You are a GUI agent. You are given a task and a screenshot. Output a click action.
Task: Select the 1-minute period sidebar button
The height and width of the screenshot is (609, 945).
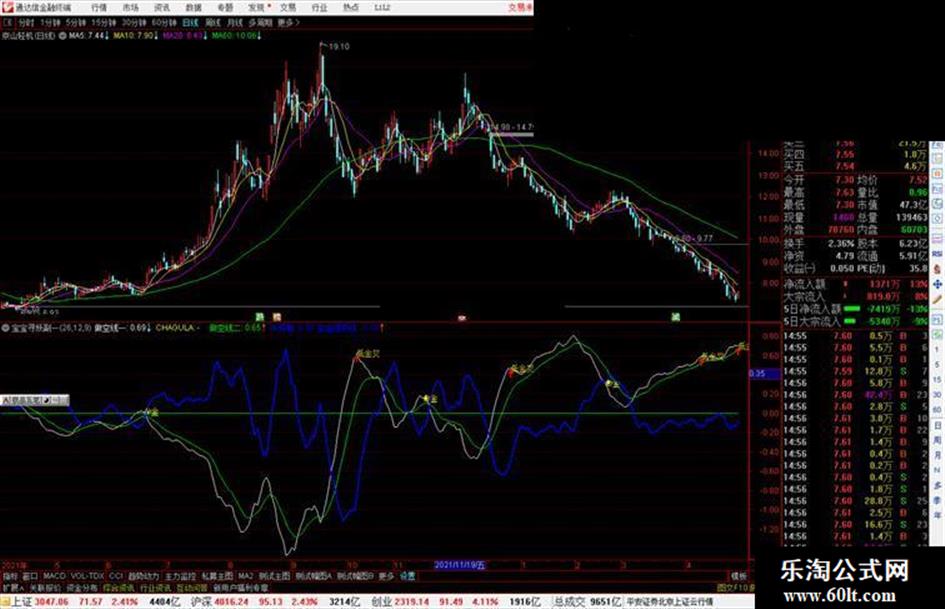[x=937, y=349]
